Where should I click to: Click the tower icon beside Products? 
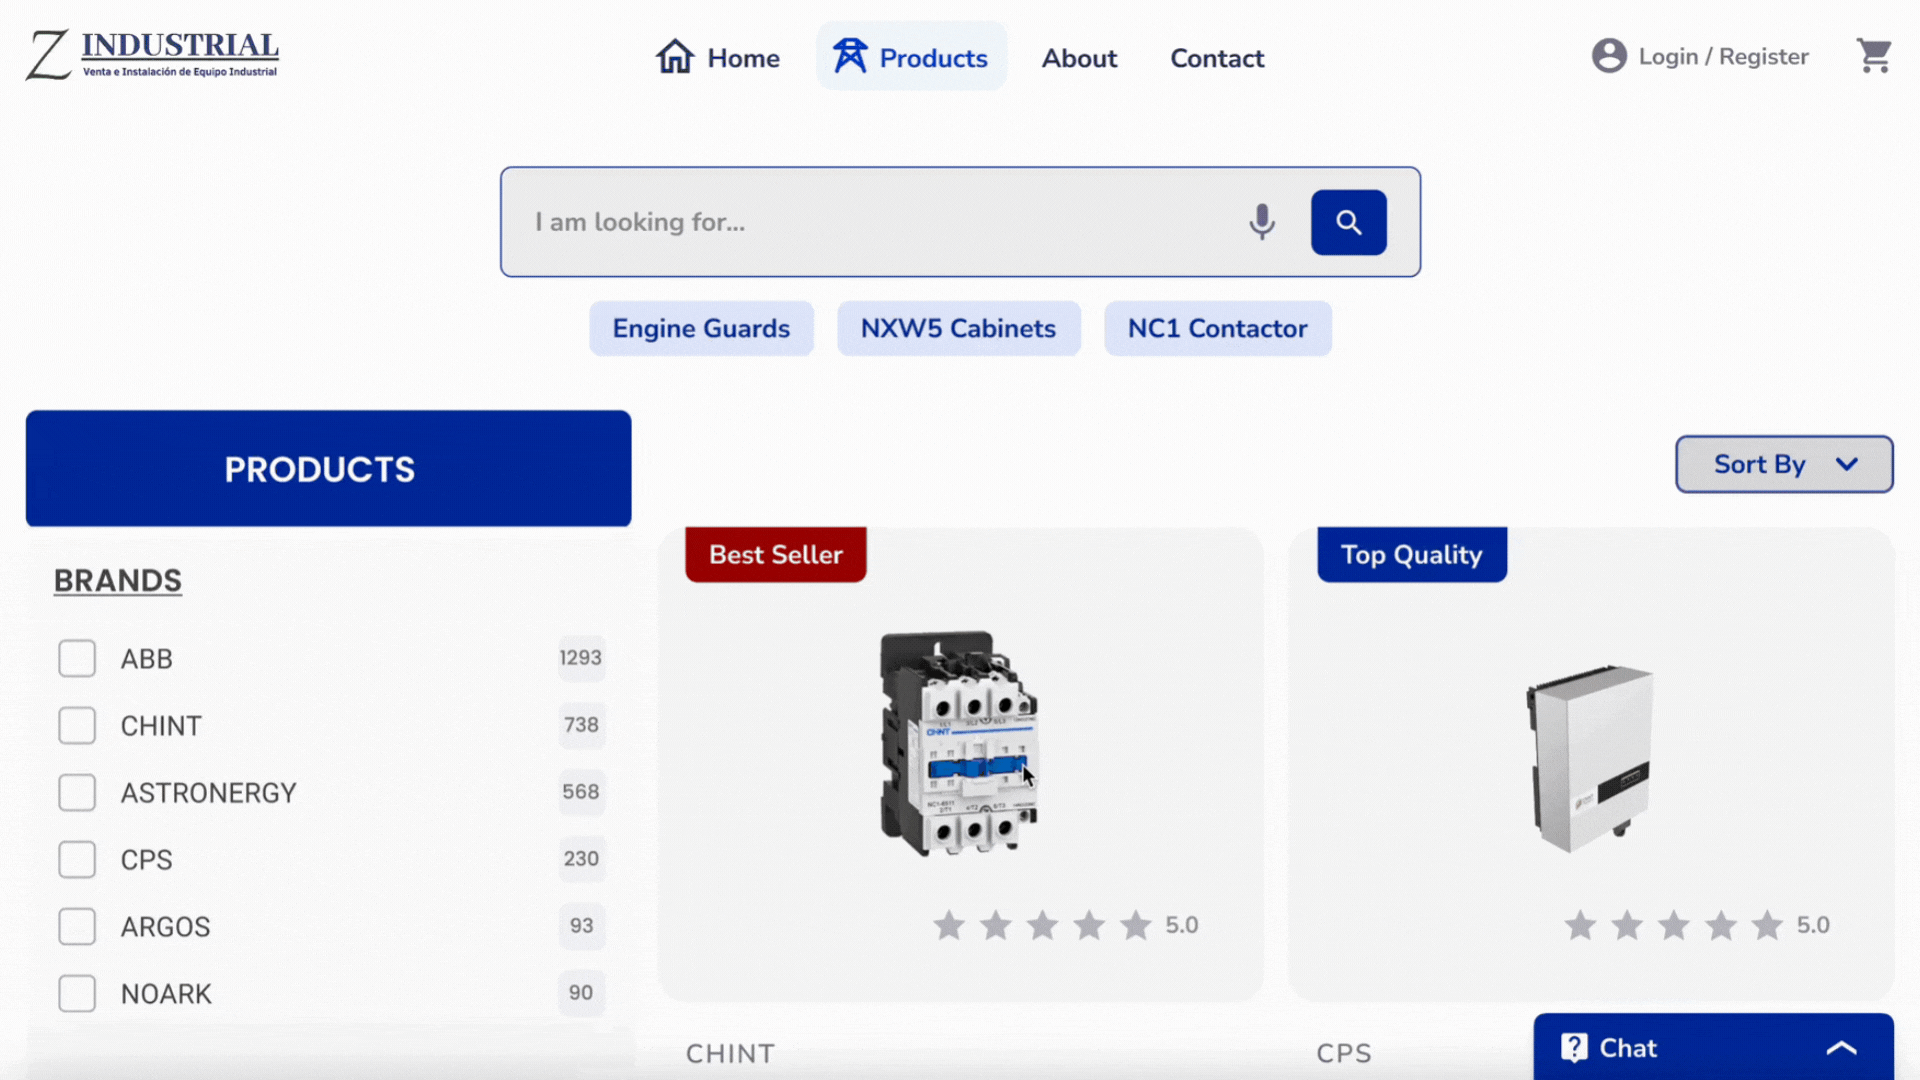click(850, 57)
